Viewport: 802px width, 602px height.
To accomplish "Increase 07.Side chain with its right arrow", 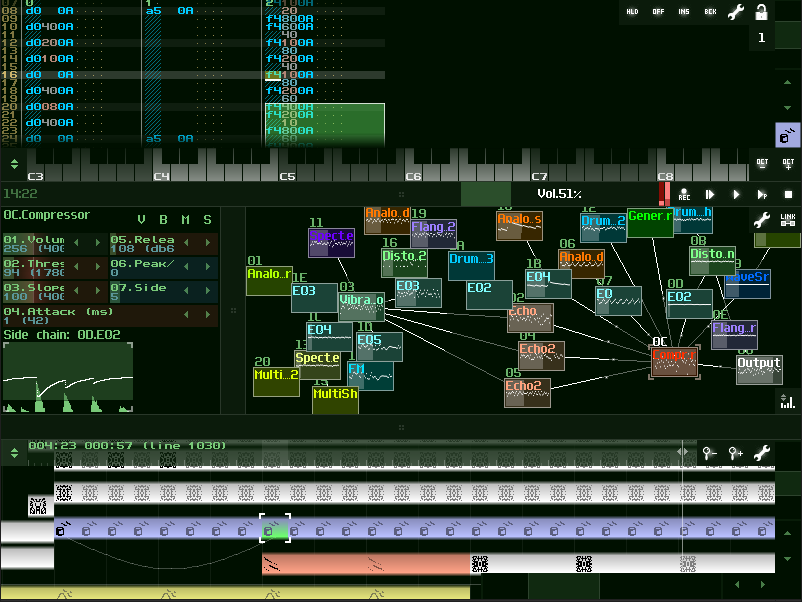I will (208, 291).
